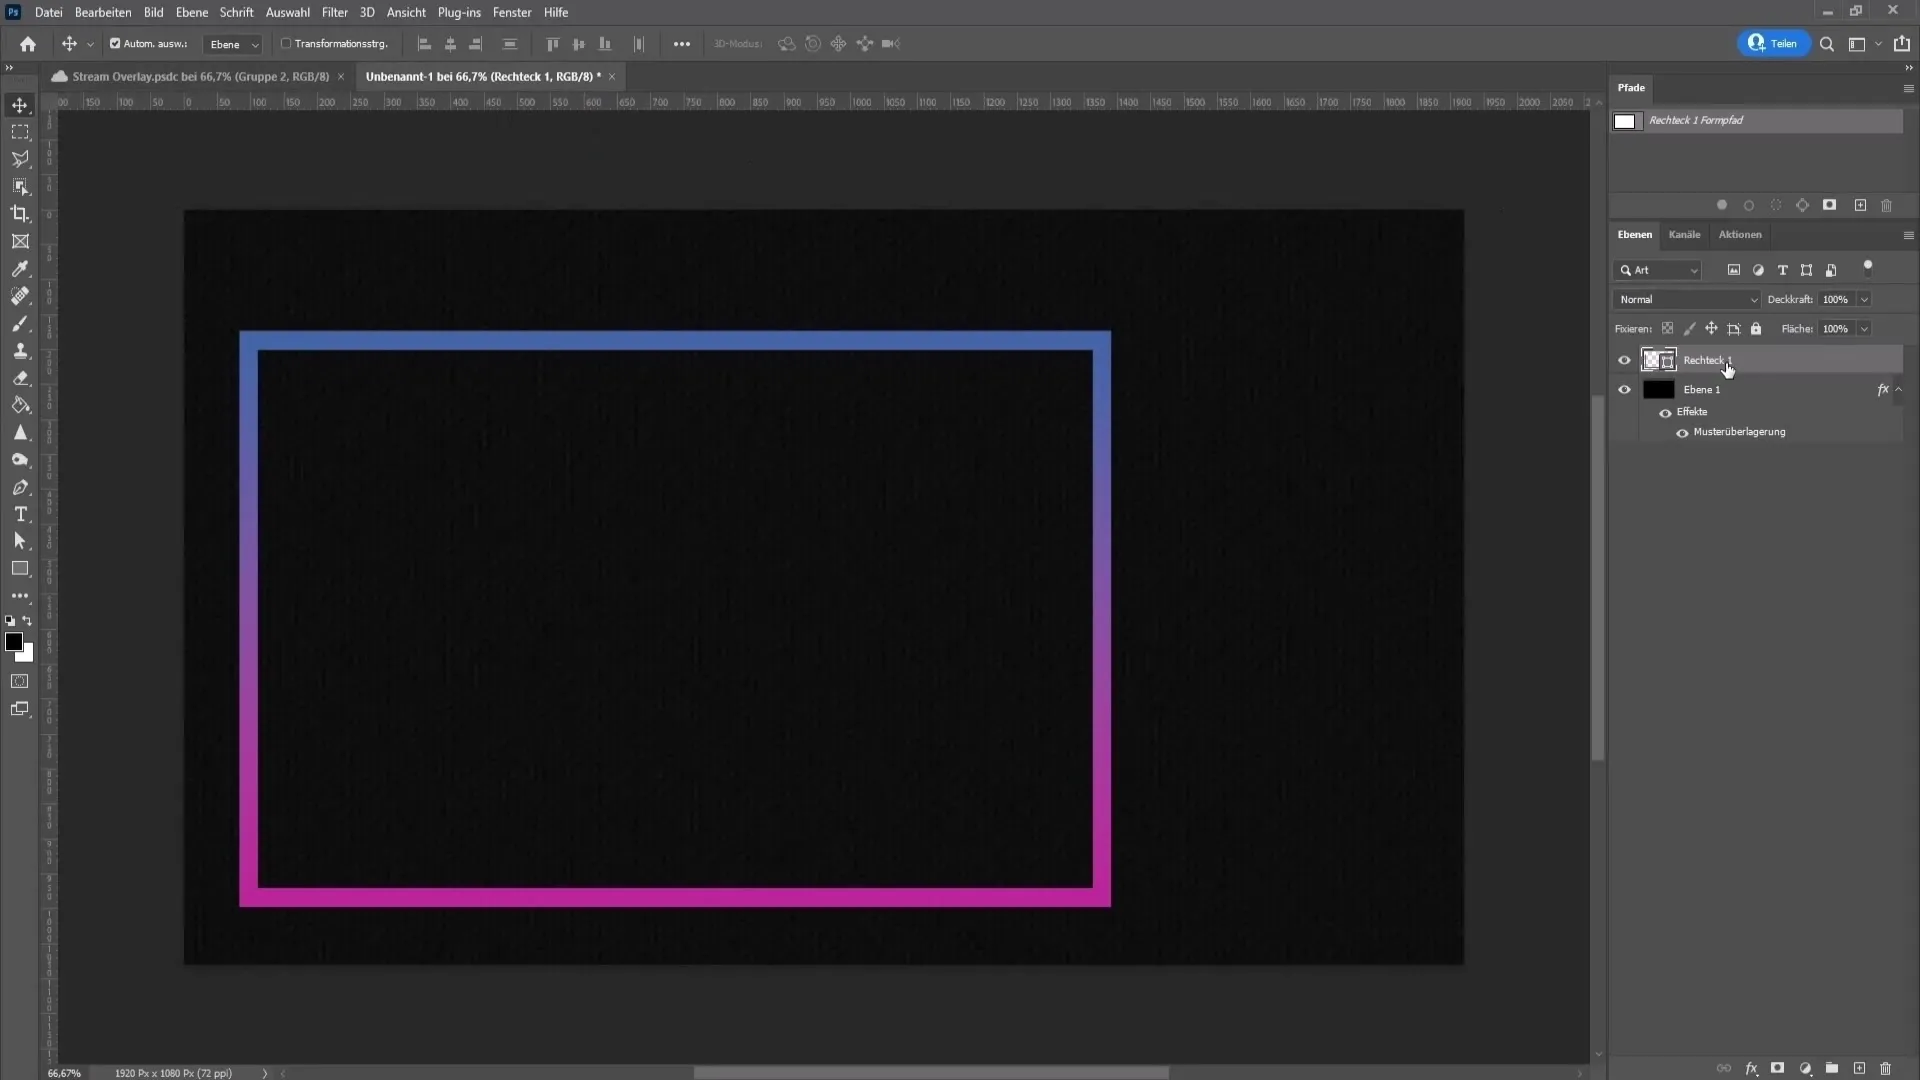Select the Object Selection tool
1920x1080 pixels.
[x=20, y=187]
